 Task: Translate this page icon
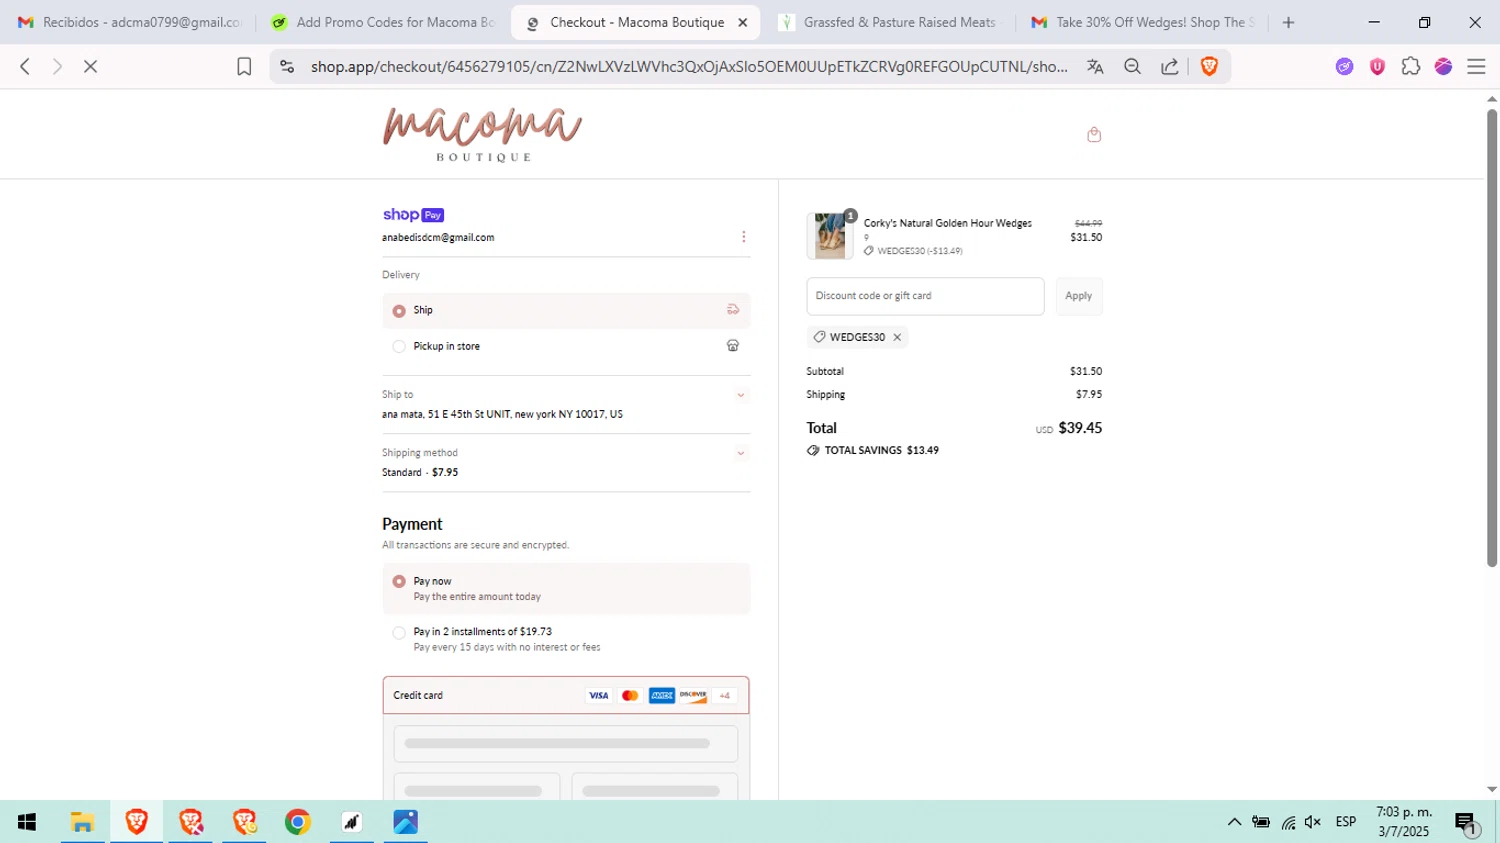(1095, 66)
